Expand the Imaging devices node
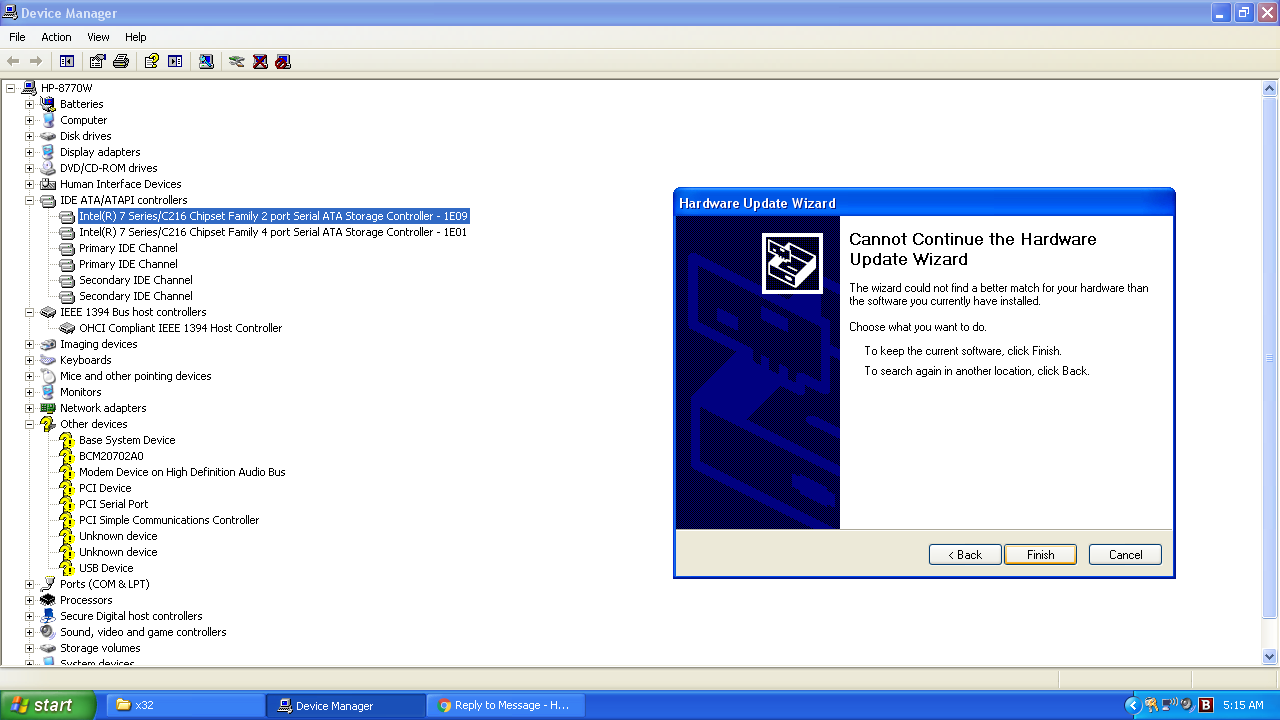 coord(29,344)
